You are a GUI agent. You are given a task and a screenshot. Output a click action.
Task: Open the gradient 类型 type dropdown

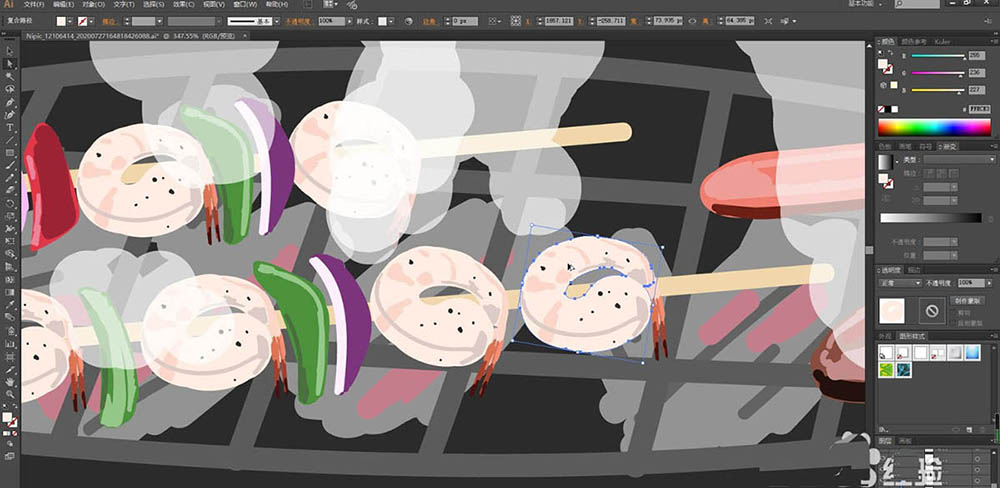[959, 159]
